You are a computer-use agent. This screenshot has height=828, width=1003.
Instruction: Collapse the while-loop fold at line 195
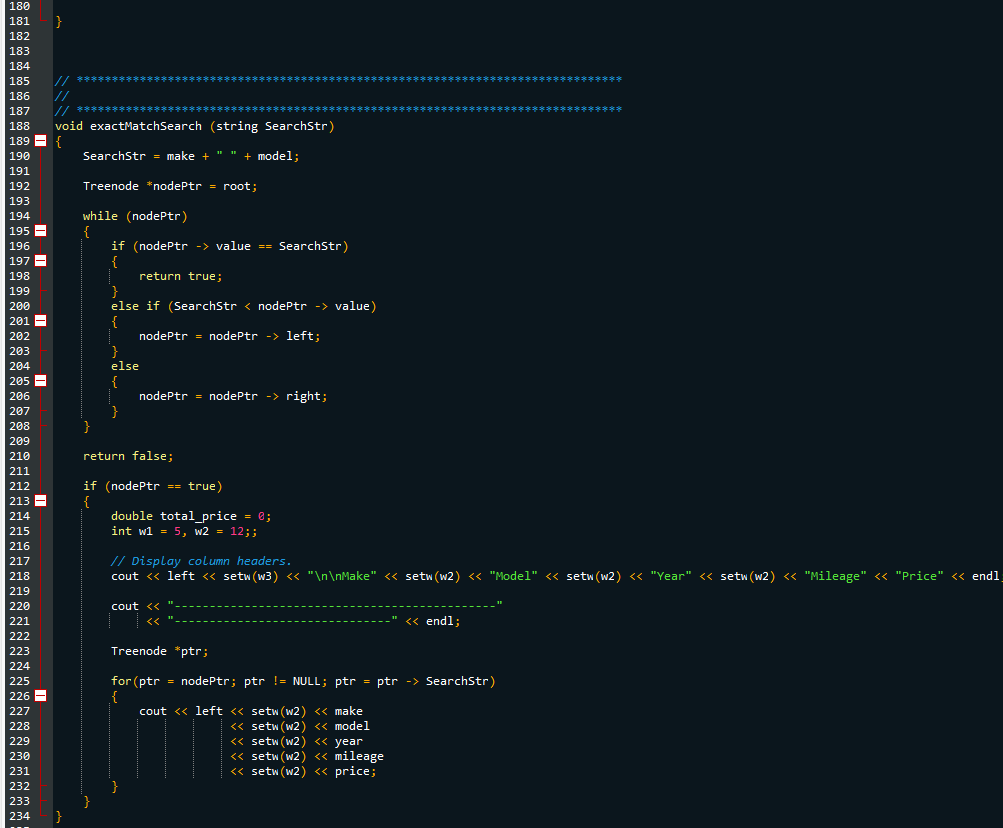40,231
